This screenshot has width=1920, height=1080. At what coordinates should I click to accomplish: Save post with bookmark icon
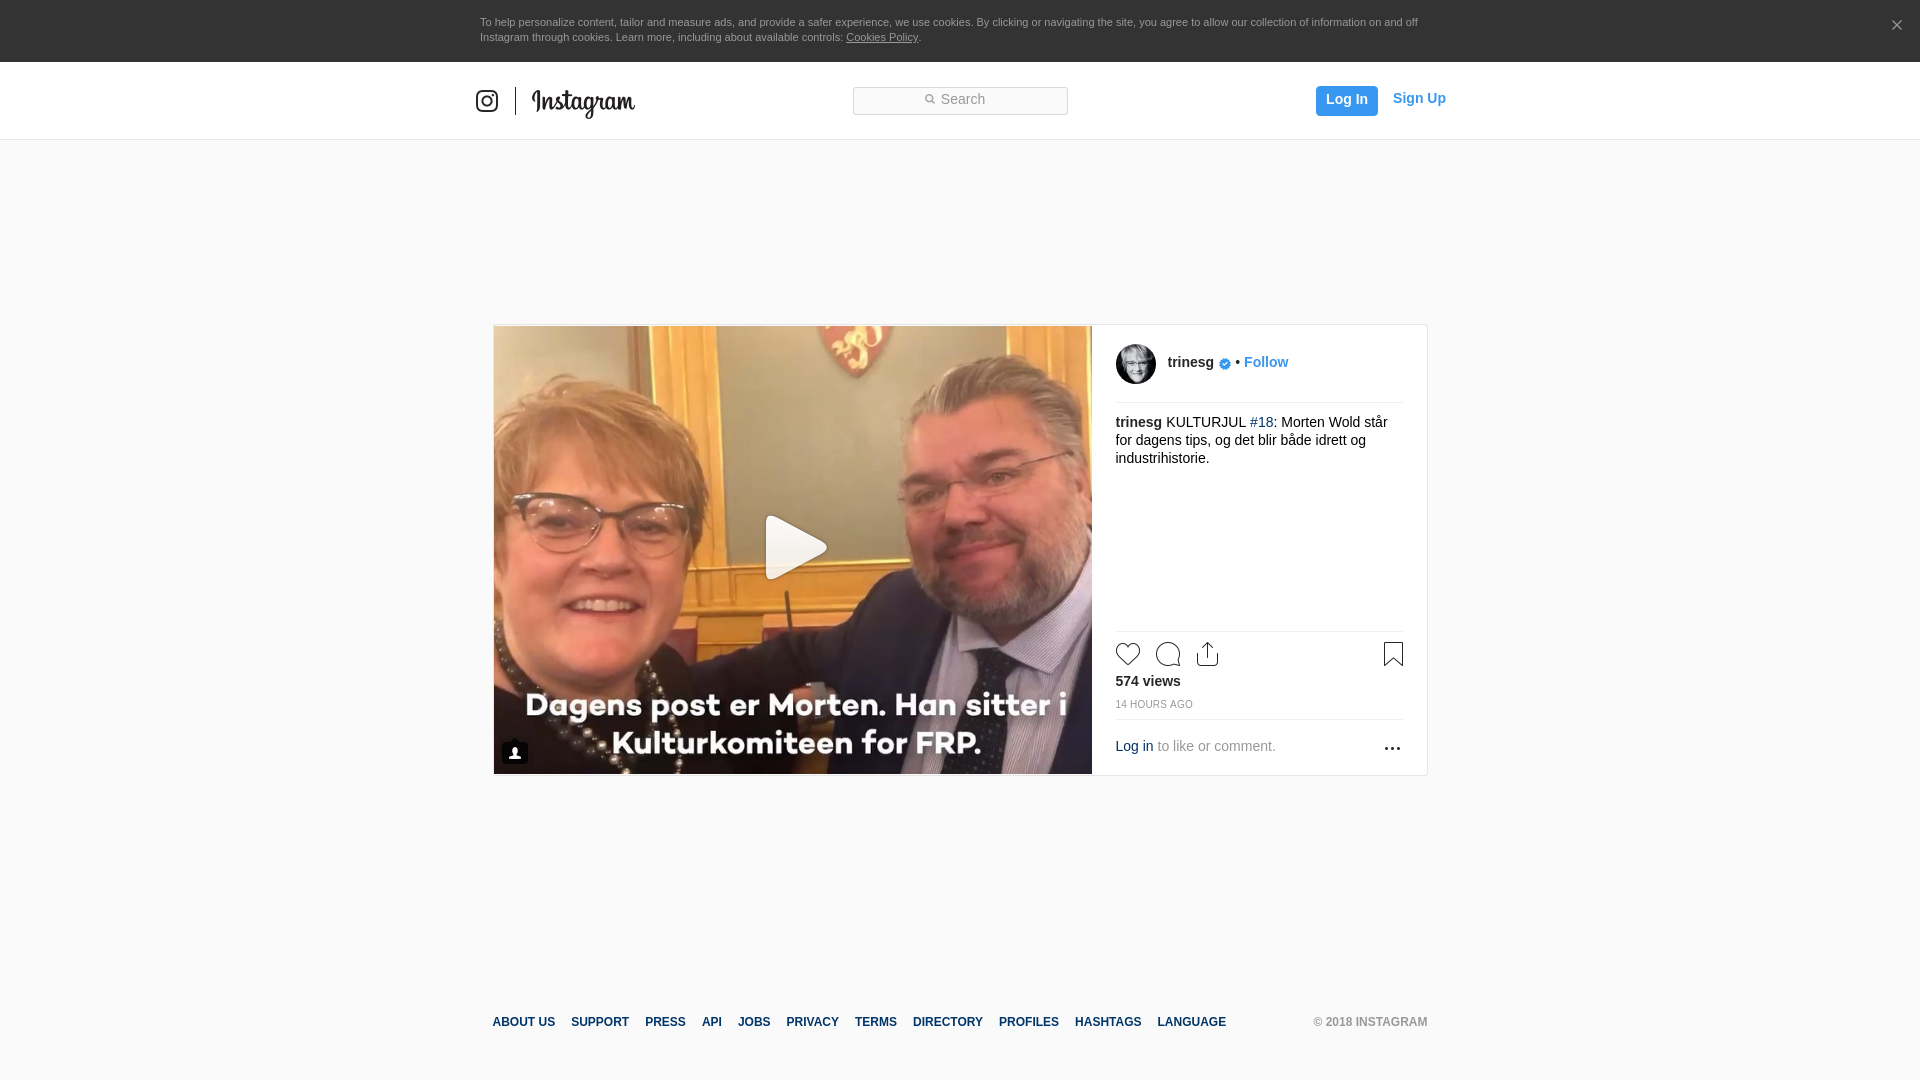click(x=1393, y=654)
